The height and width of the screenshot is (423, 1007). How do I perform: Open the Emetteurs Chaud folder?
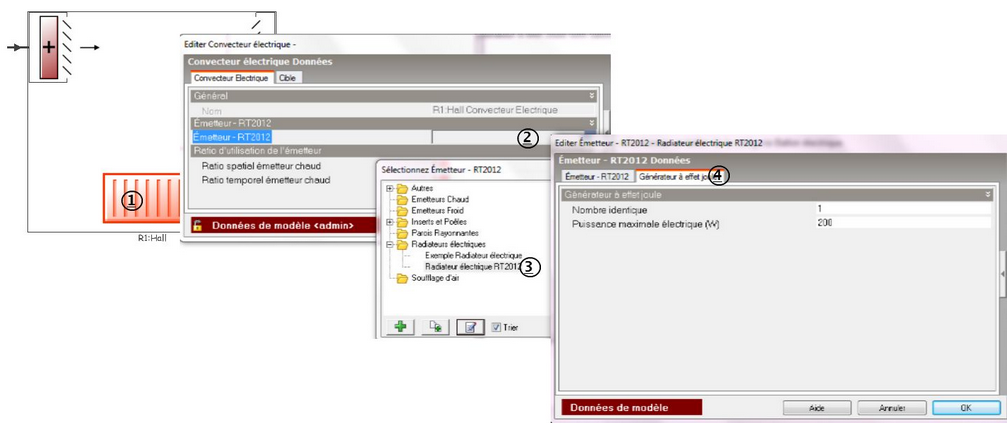pyautogui.click(x=438, y=198)
